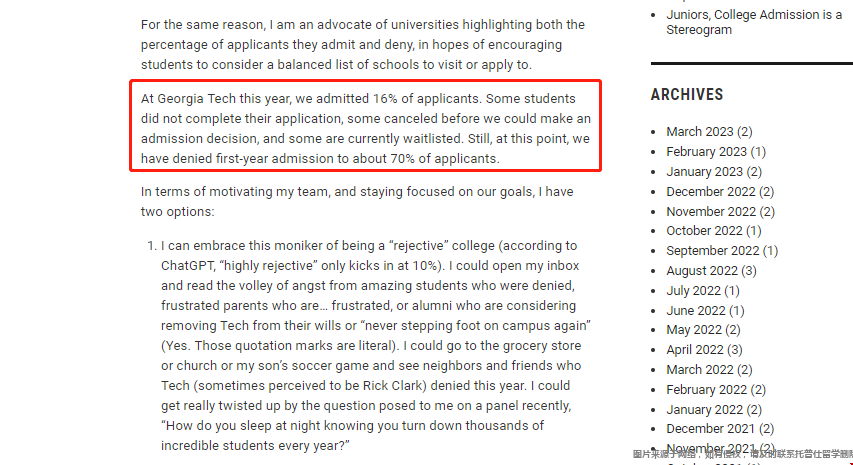Select the January 2023 archive link

(x=704, y=172)
